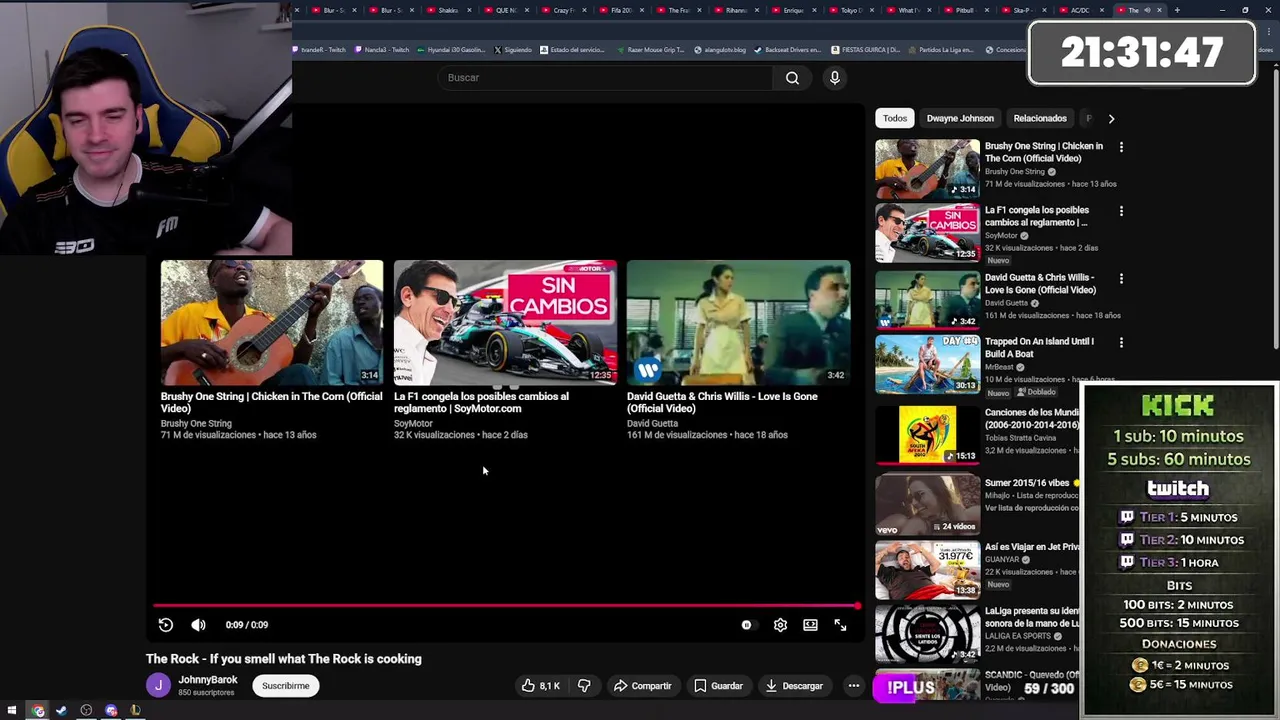
Task: Open options menu for David Guetta sidebar video
Action: (1121, 279)
